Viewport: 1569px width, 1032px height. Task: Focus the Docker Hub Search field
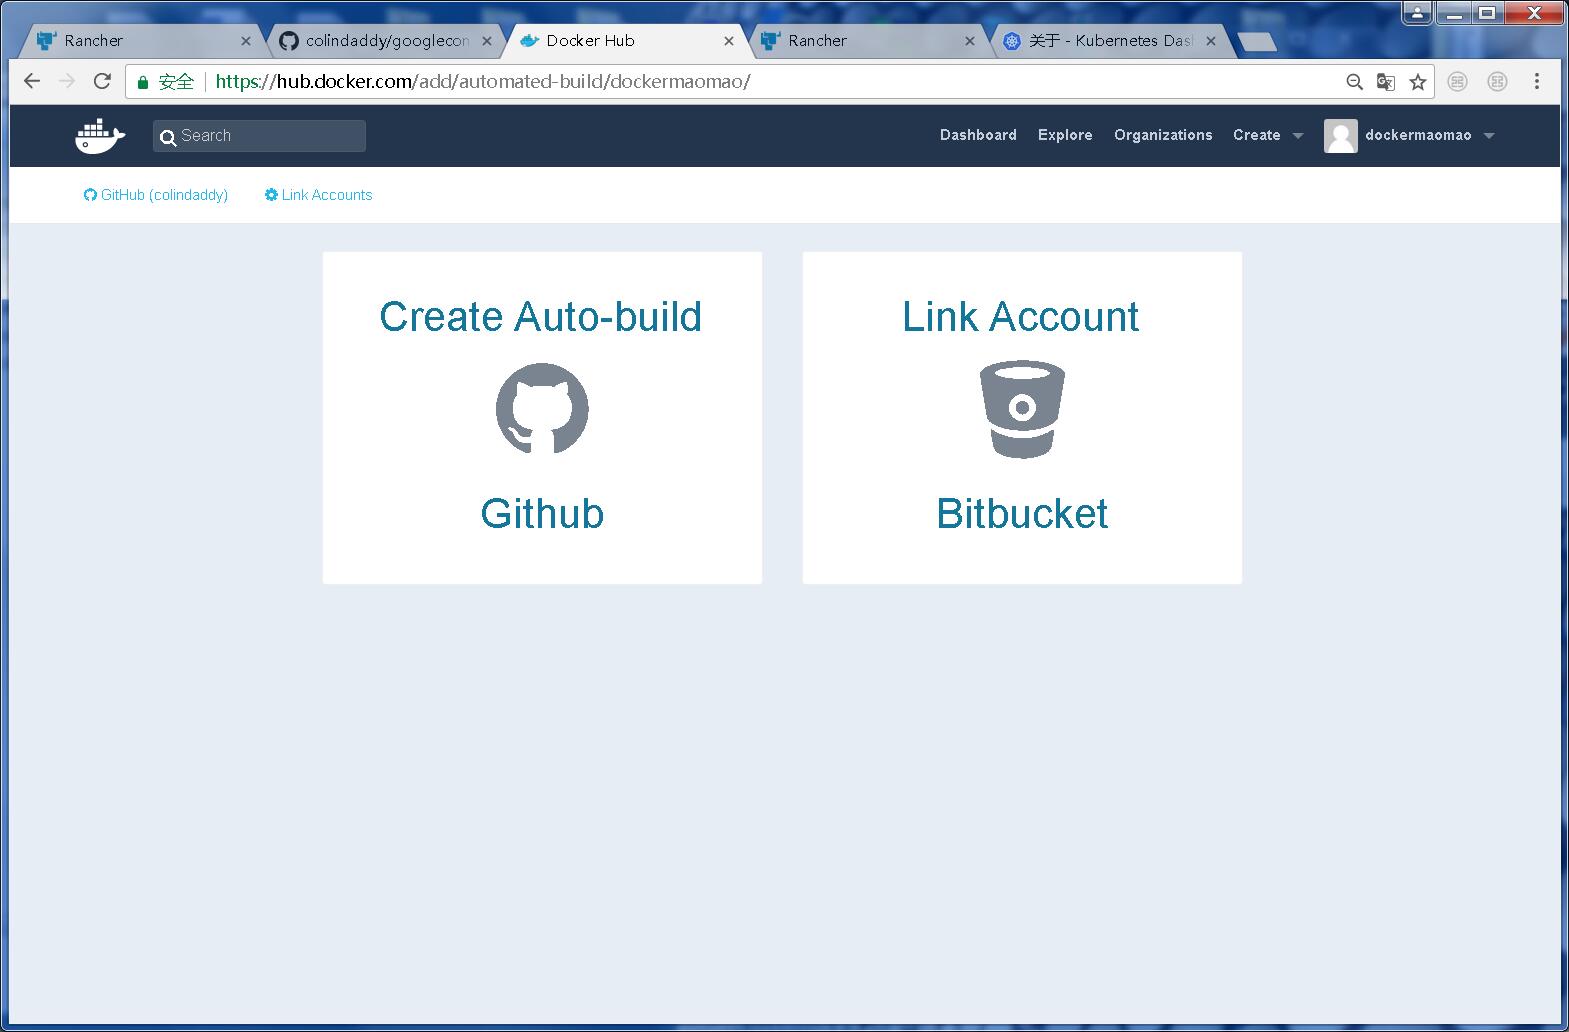point(259,136)
